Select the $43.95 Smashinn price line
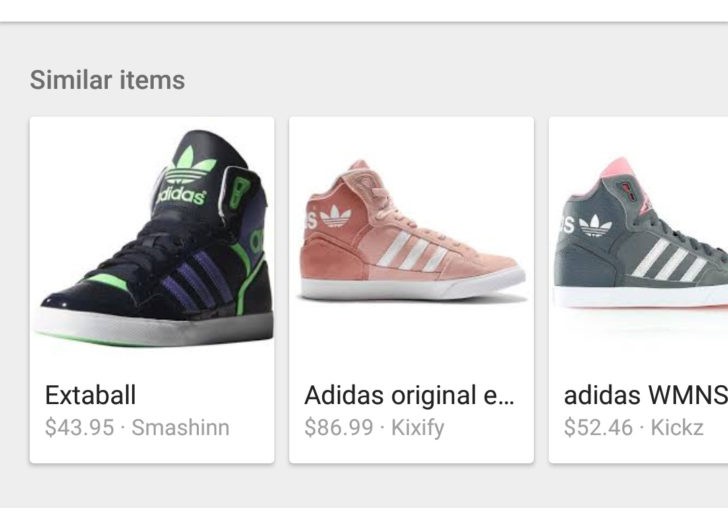The height and width of the screenshot is (528, 728). click(137, 427)
